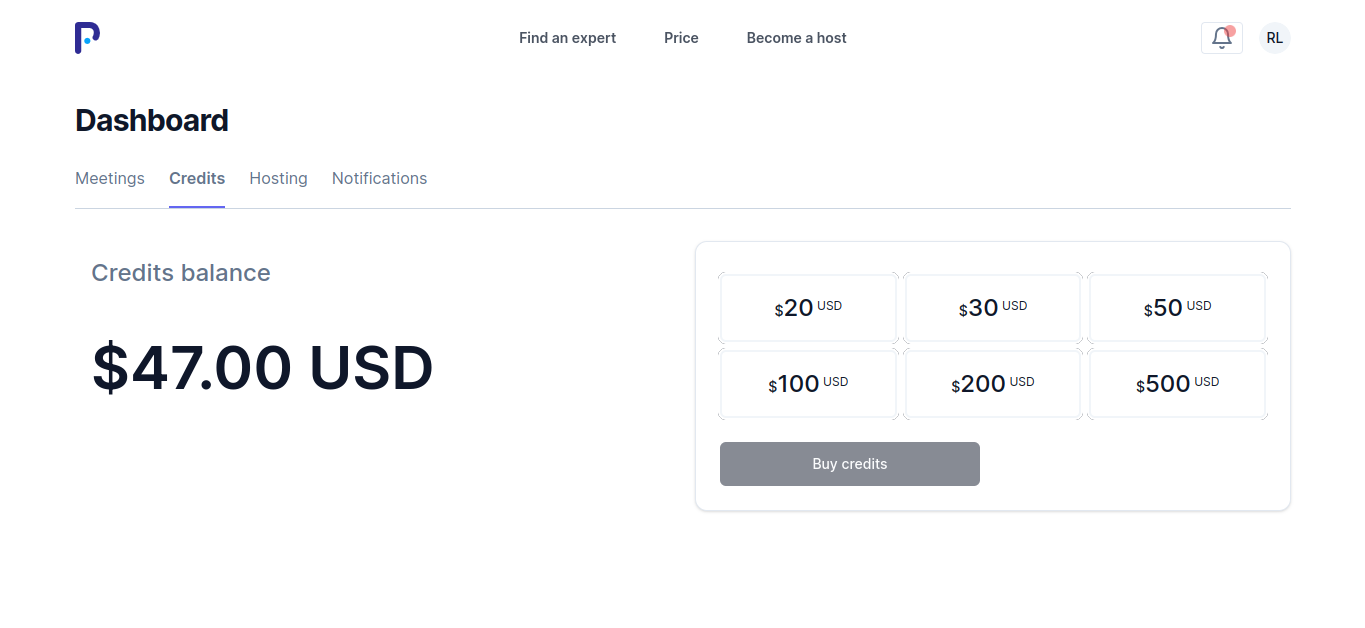Choose the $50 USD credit amount
This screenshot has height=628, width=1365.
pos(1177,308)
